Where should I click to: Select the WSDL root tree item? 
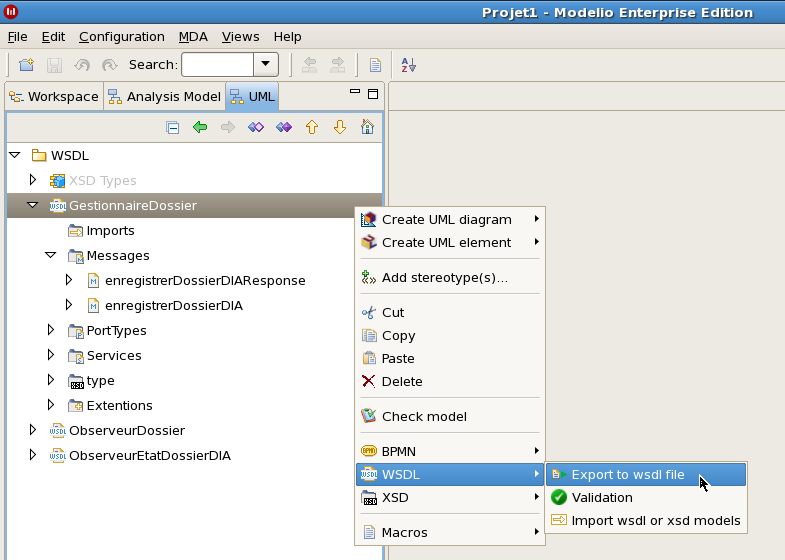tap(60, 155)
